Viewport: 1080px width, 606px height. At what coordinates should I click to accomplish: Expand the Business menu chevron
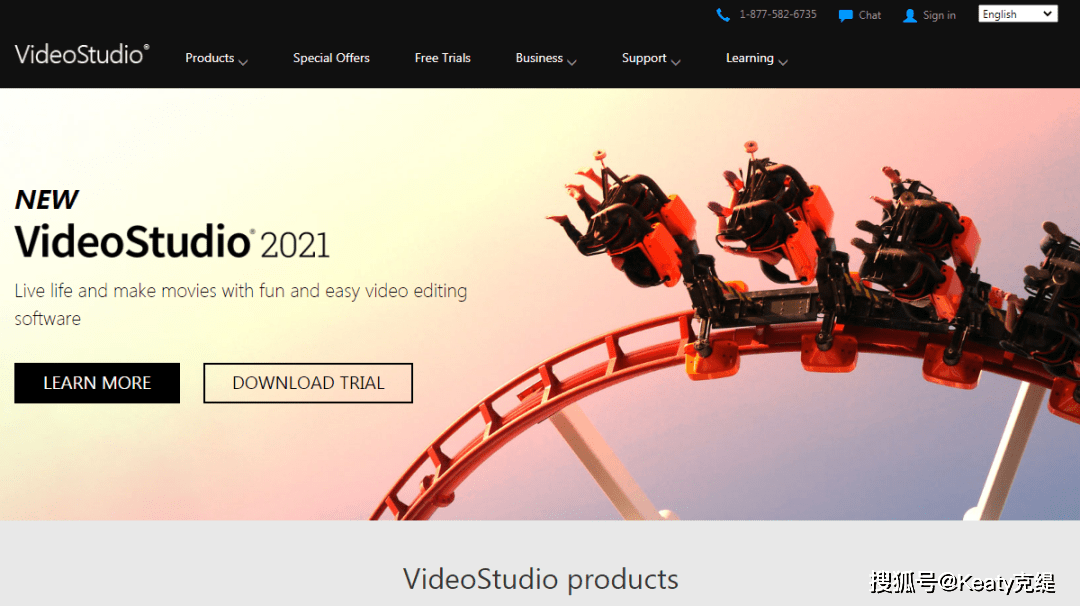[572, 61]
